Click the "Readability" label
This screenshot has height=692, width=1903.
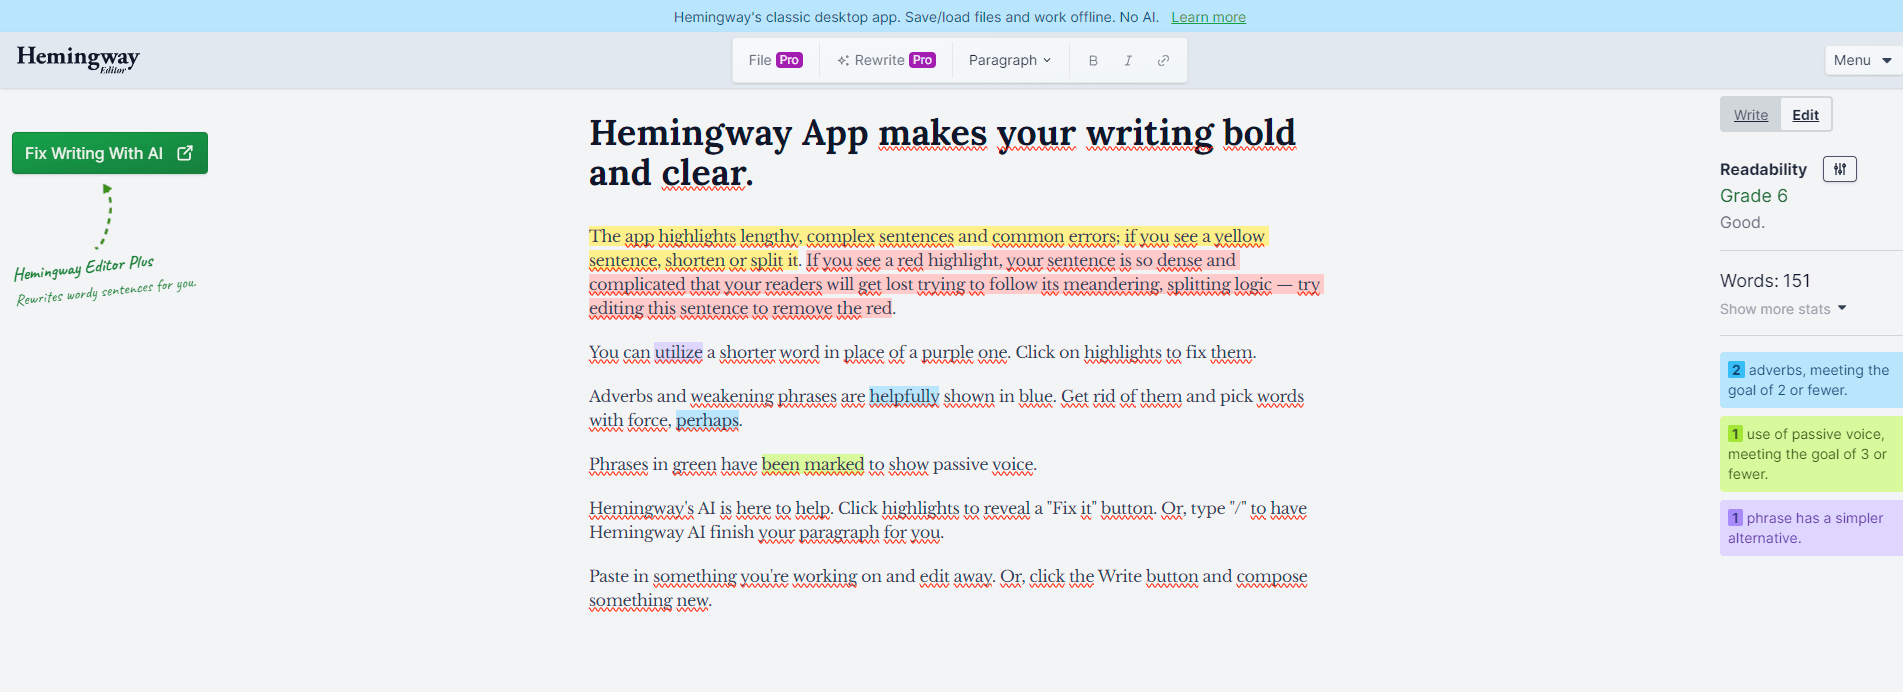tap(1763, 169)
